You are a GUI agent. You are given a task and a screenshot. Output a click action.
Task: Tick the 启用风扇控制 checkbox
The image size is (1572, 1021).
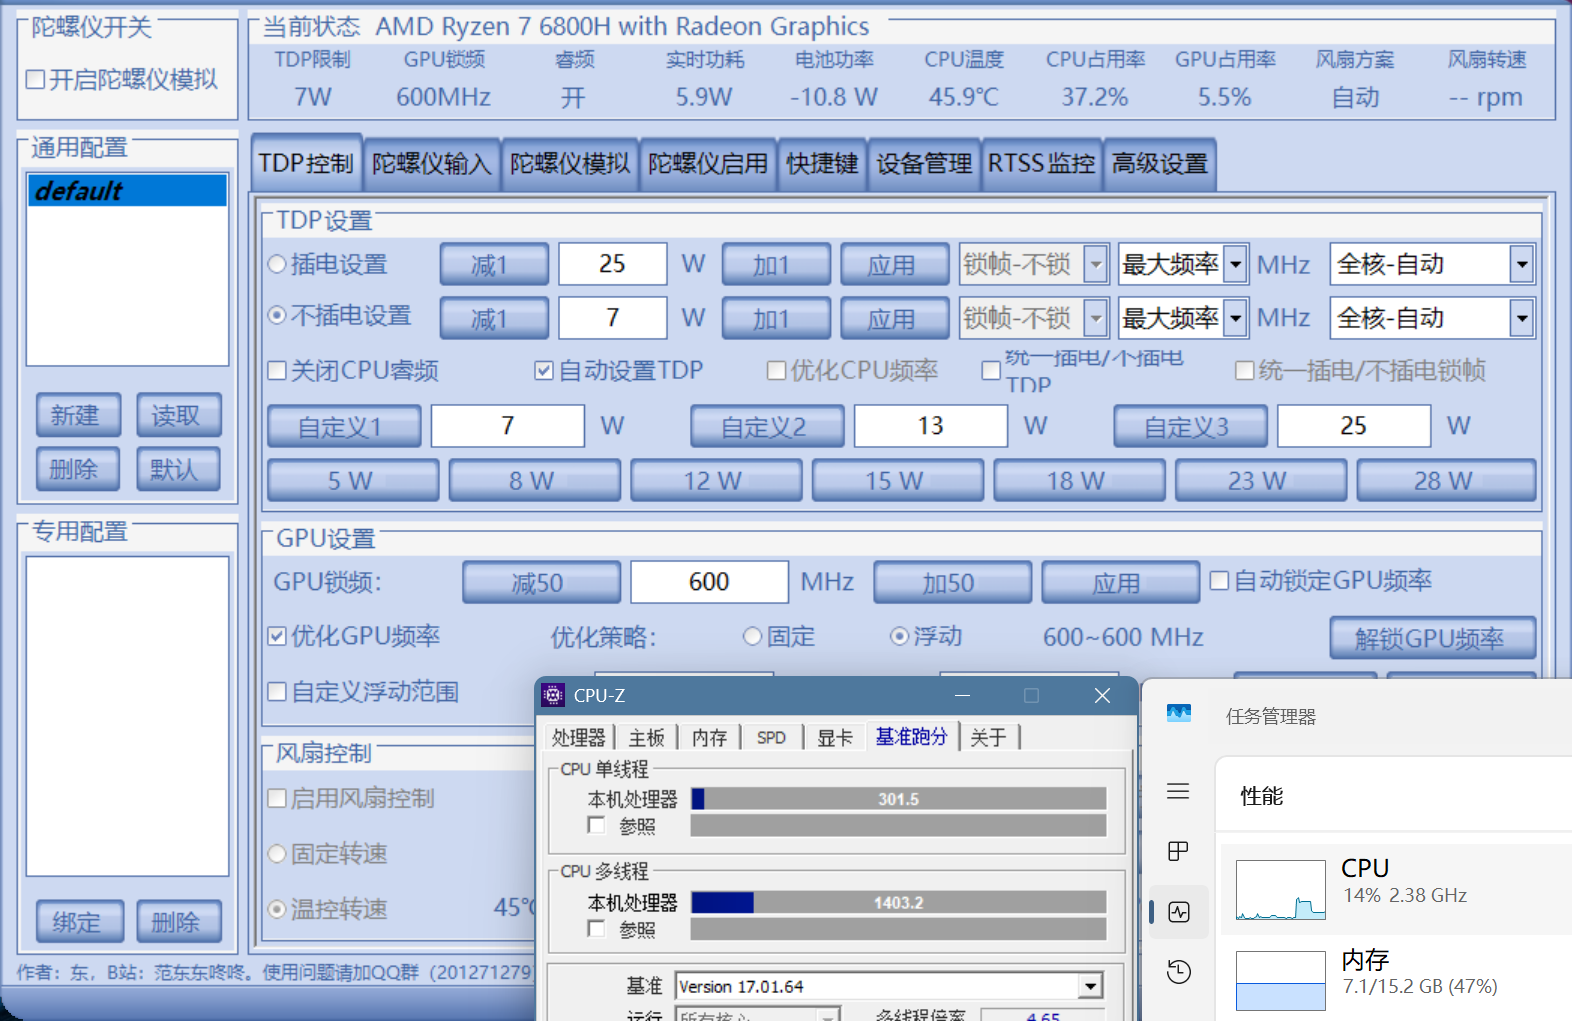[277, 798]
